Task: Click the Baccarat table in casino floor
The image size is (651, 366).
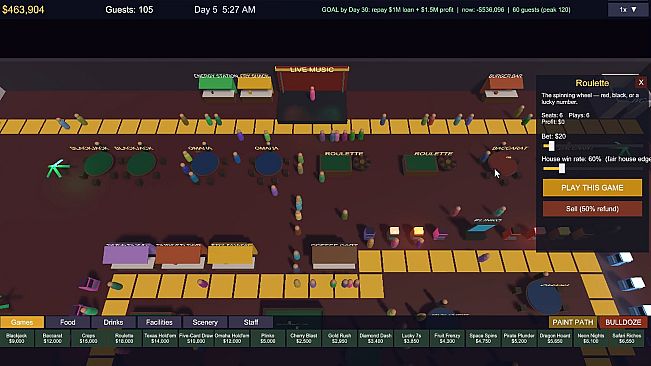Action: click(503, 163)
